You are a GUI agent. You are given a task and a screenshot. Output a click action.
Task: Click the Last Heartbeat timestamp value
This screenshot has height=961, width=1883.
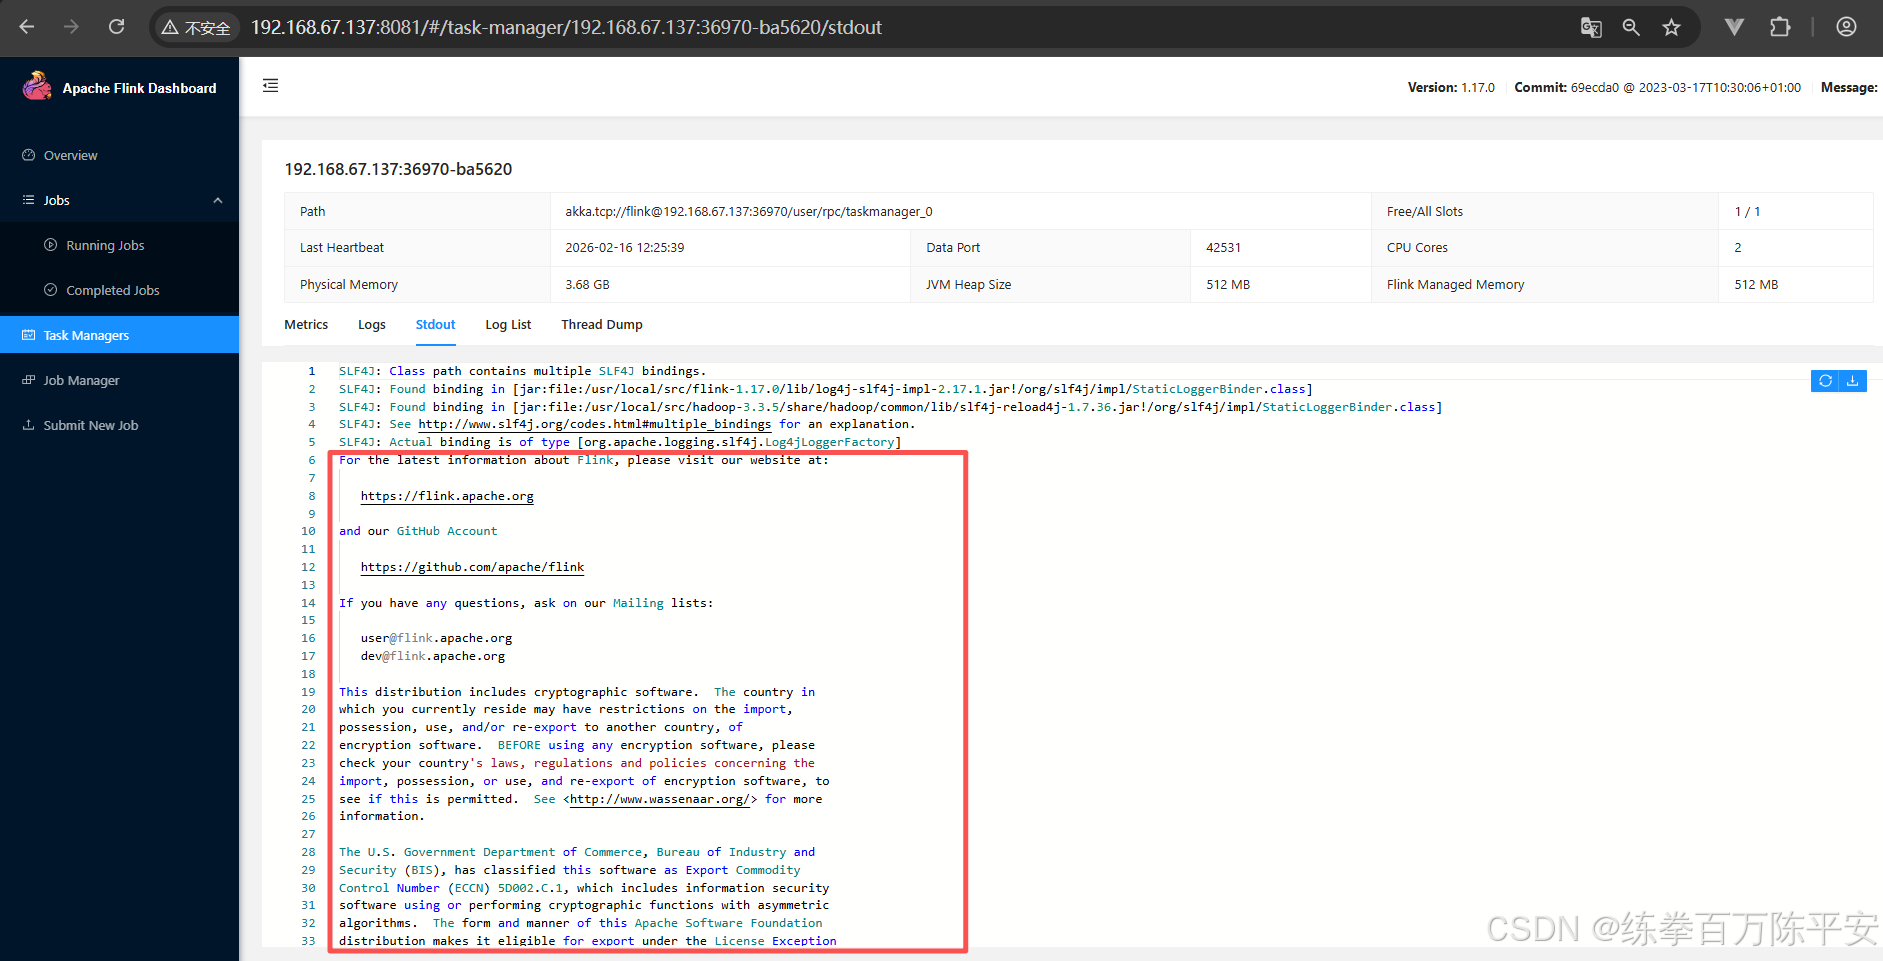625,247
